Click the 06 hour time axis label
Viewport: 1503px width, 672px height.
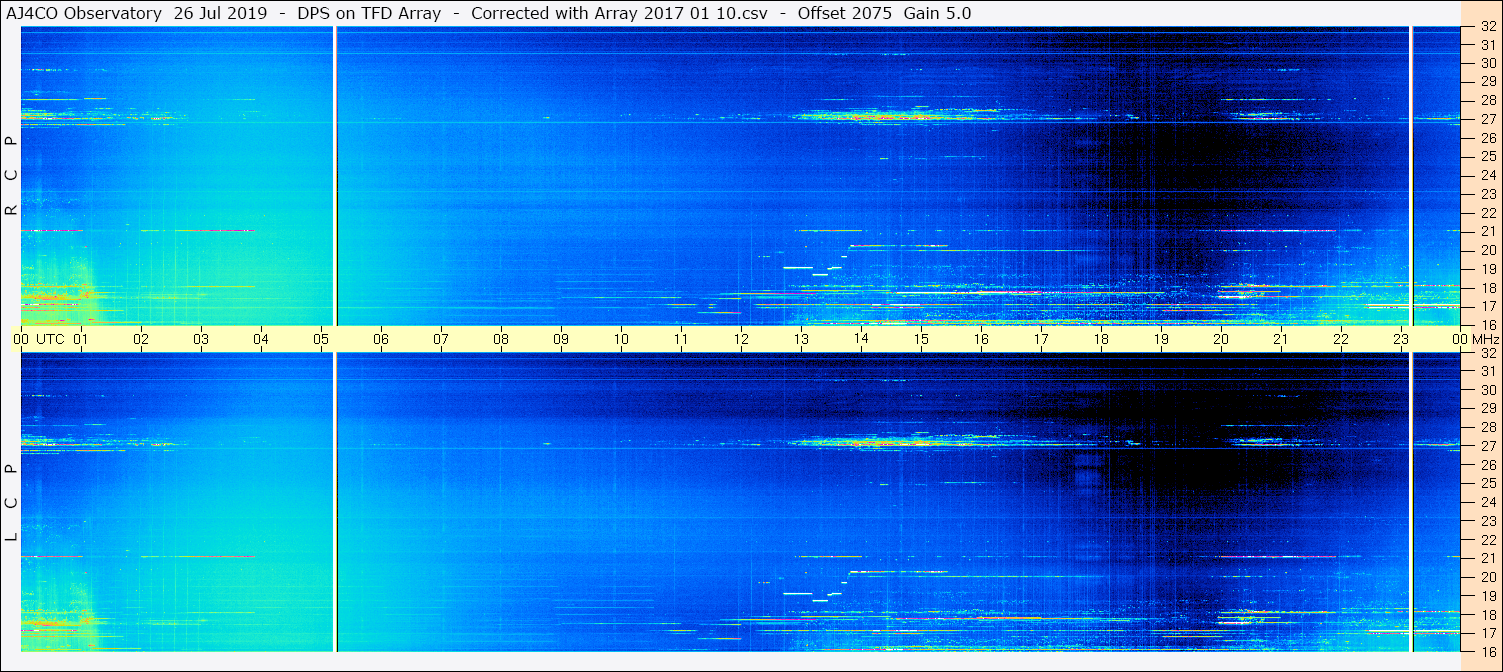(x=381, y=339)
